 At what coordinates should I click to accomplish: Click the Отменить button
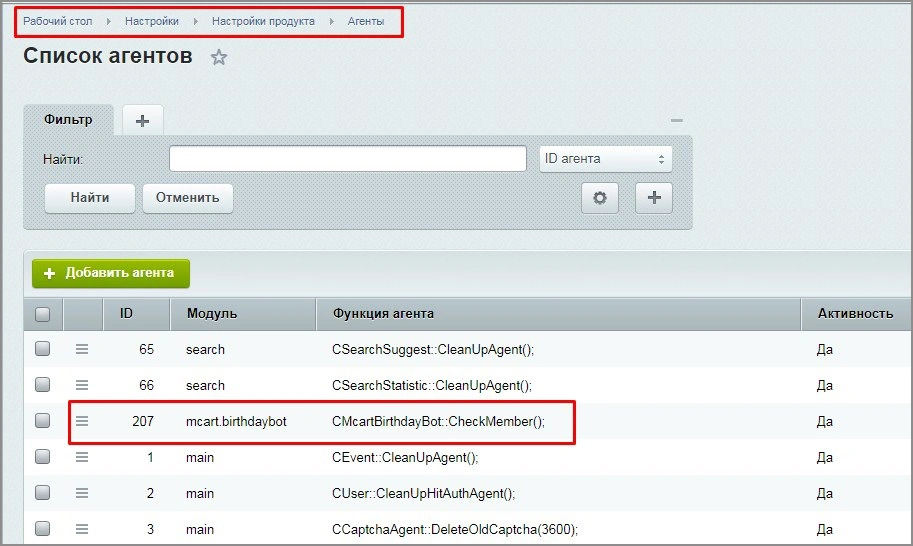pyautogui.click(x=187, y=198)
